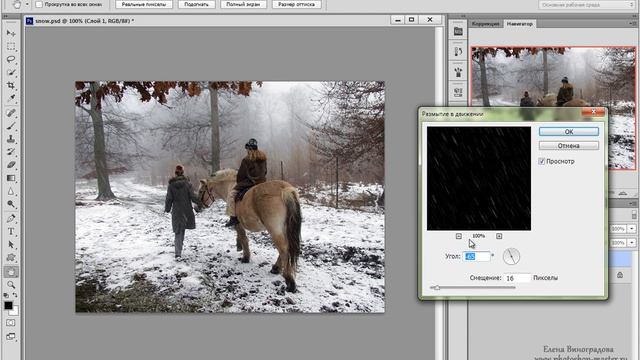Toggle the 'Просмотр' preview checkbox

tap(542, 161)
